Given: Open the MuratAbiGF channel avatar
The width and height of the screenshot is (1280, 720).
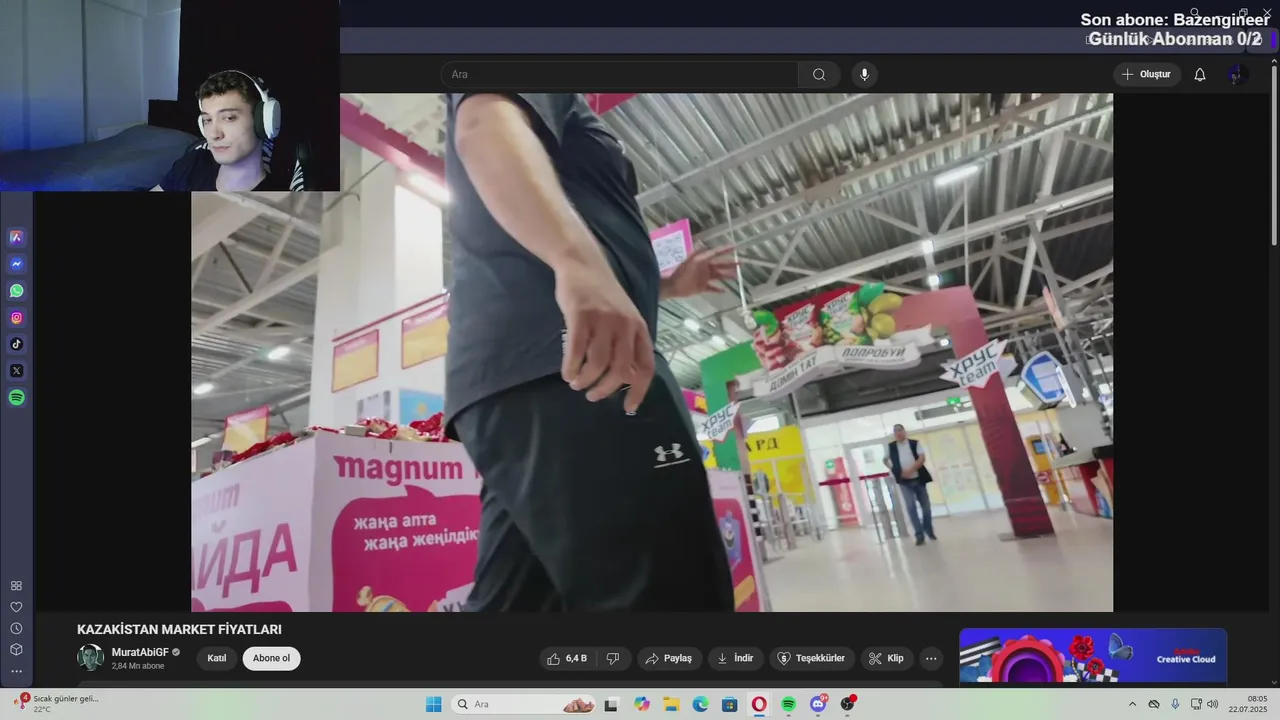Looking at the screenshot, I should [90, 657].
